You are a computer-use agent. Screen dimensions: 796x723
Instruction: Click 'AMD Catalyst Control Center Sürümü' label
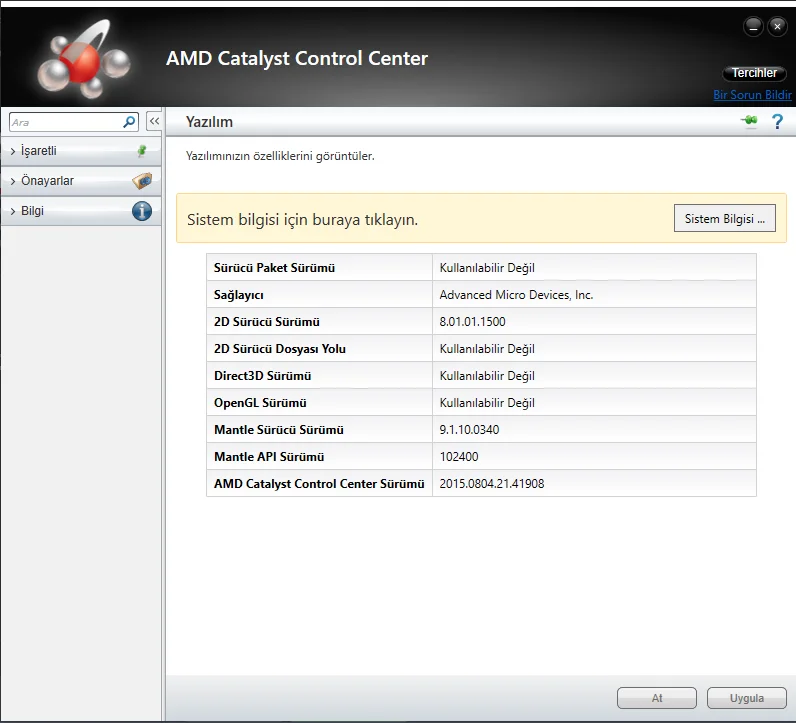319,484
